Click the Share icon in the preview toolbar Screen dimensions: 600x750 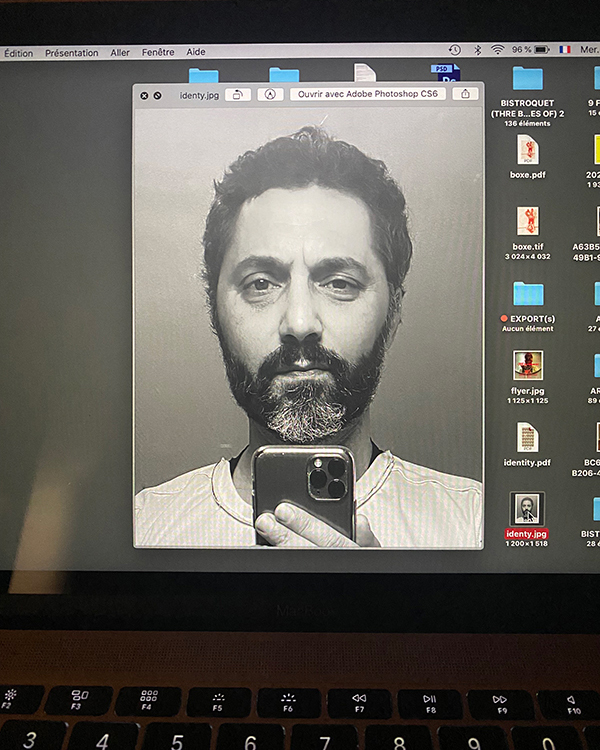click(465, 93)
